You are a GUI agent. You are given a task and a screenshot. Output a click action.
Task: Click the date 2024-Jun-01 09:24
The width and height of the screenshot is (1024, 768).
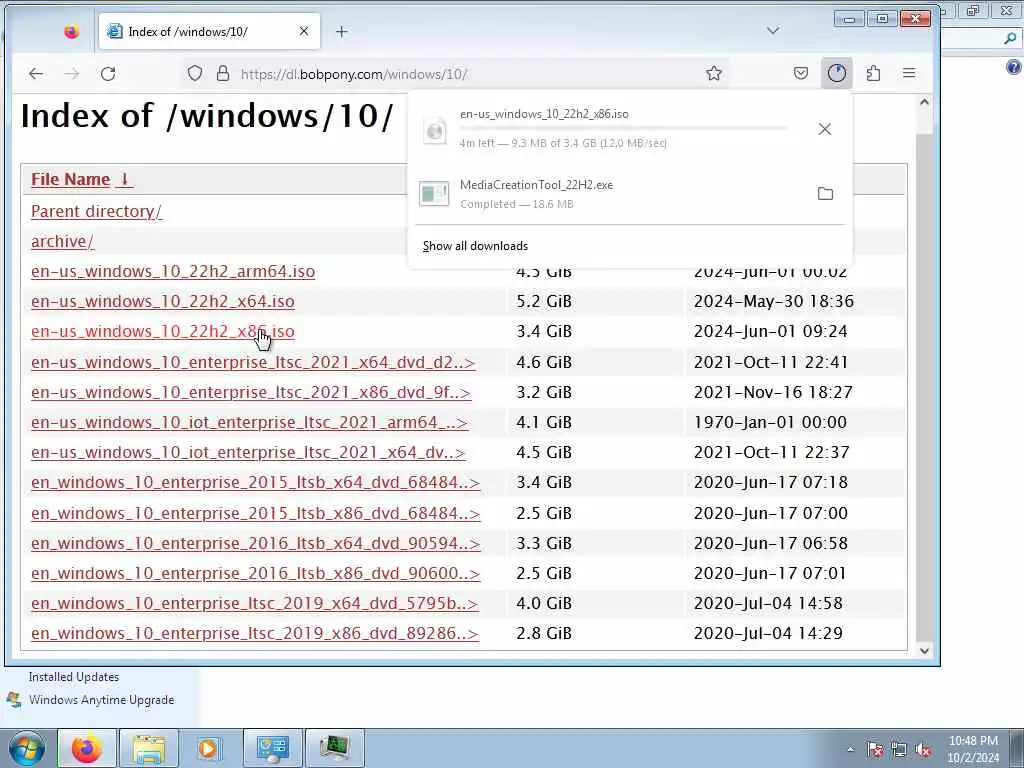[771, 332]
